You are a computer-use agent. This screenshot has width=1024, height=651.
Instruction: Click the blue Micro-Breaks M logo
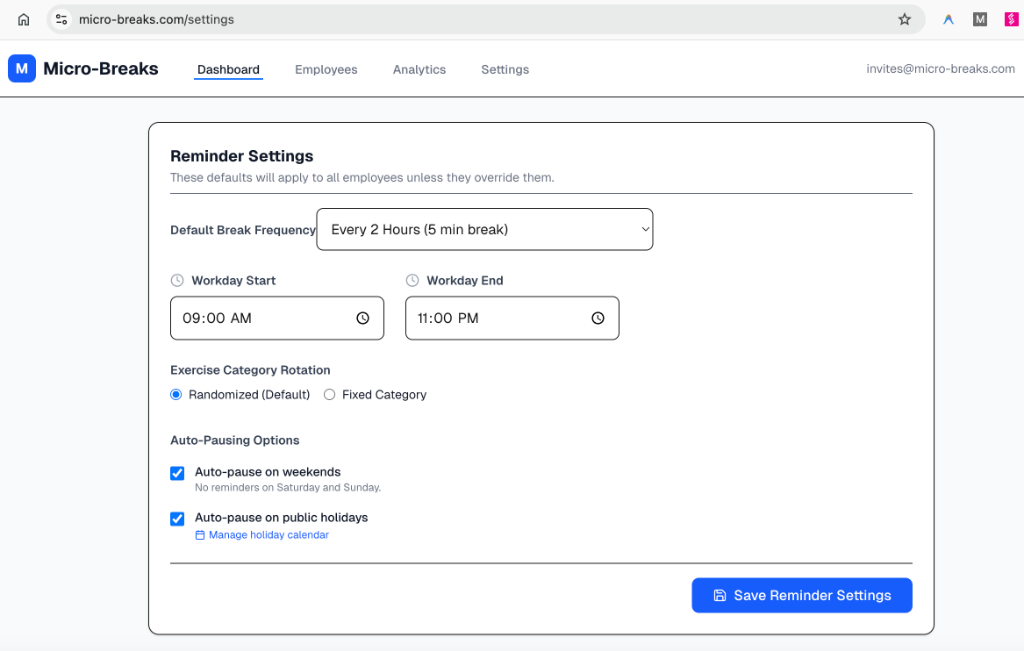coord(22,69)
